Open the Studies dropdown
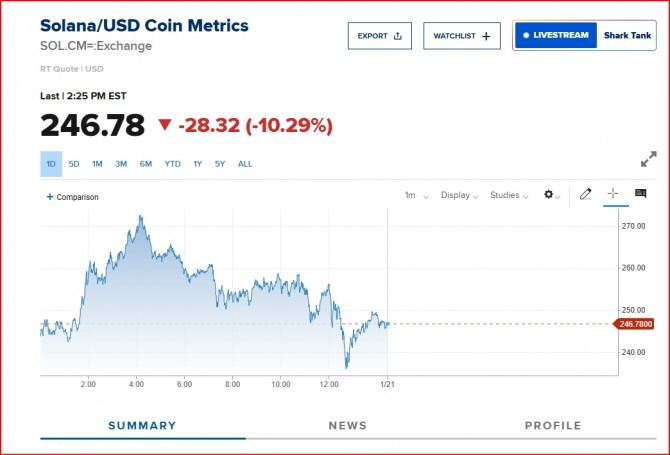Image resolution: width=670 pixels, height=455 pixels. tap(509, 195)
